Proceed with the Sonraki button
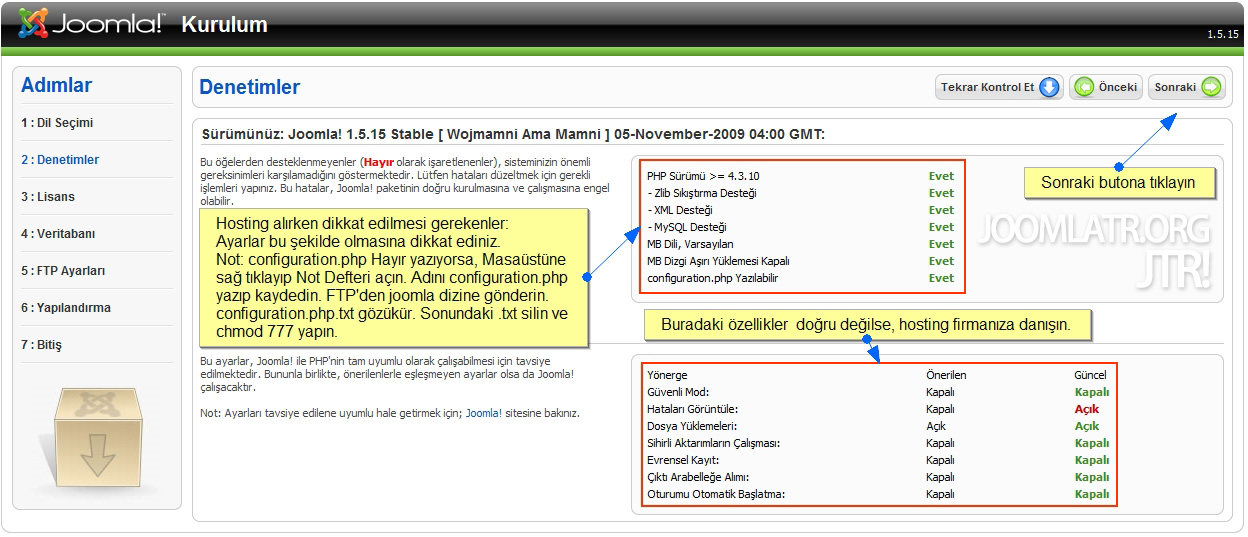 [x=1186, y=87]
